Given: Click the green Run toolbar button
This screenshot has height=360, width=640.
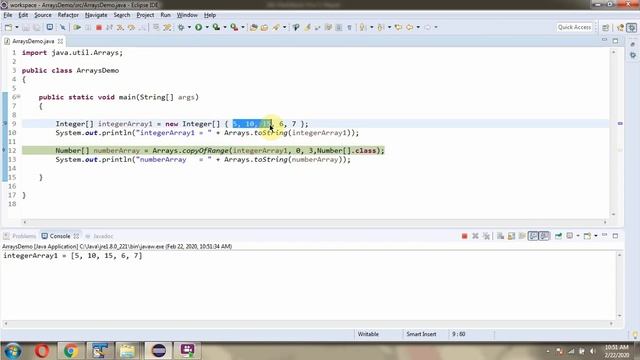Looking at the screenshot, I should (199, 27).
